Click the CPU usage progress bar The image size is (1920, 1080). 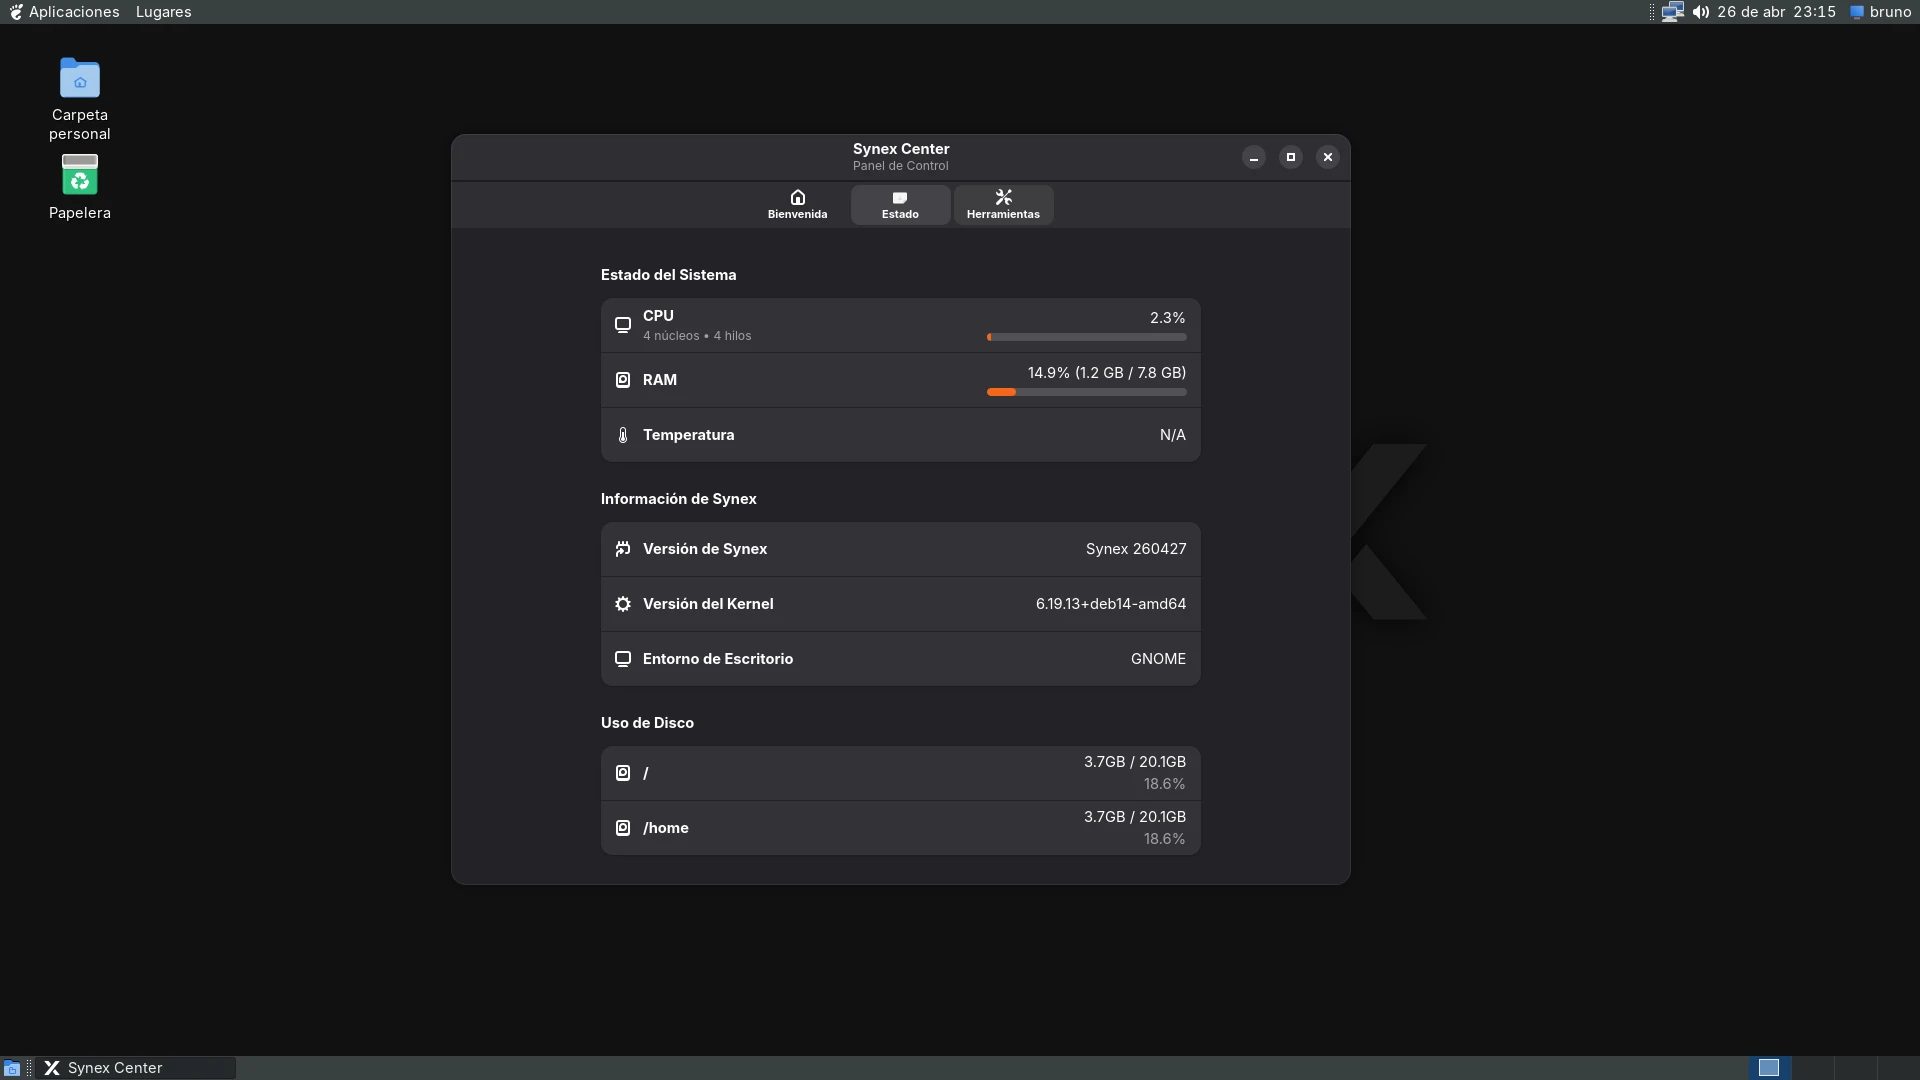coord(1085,336)
